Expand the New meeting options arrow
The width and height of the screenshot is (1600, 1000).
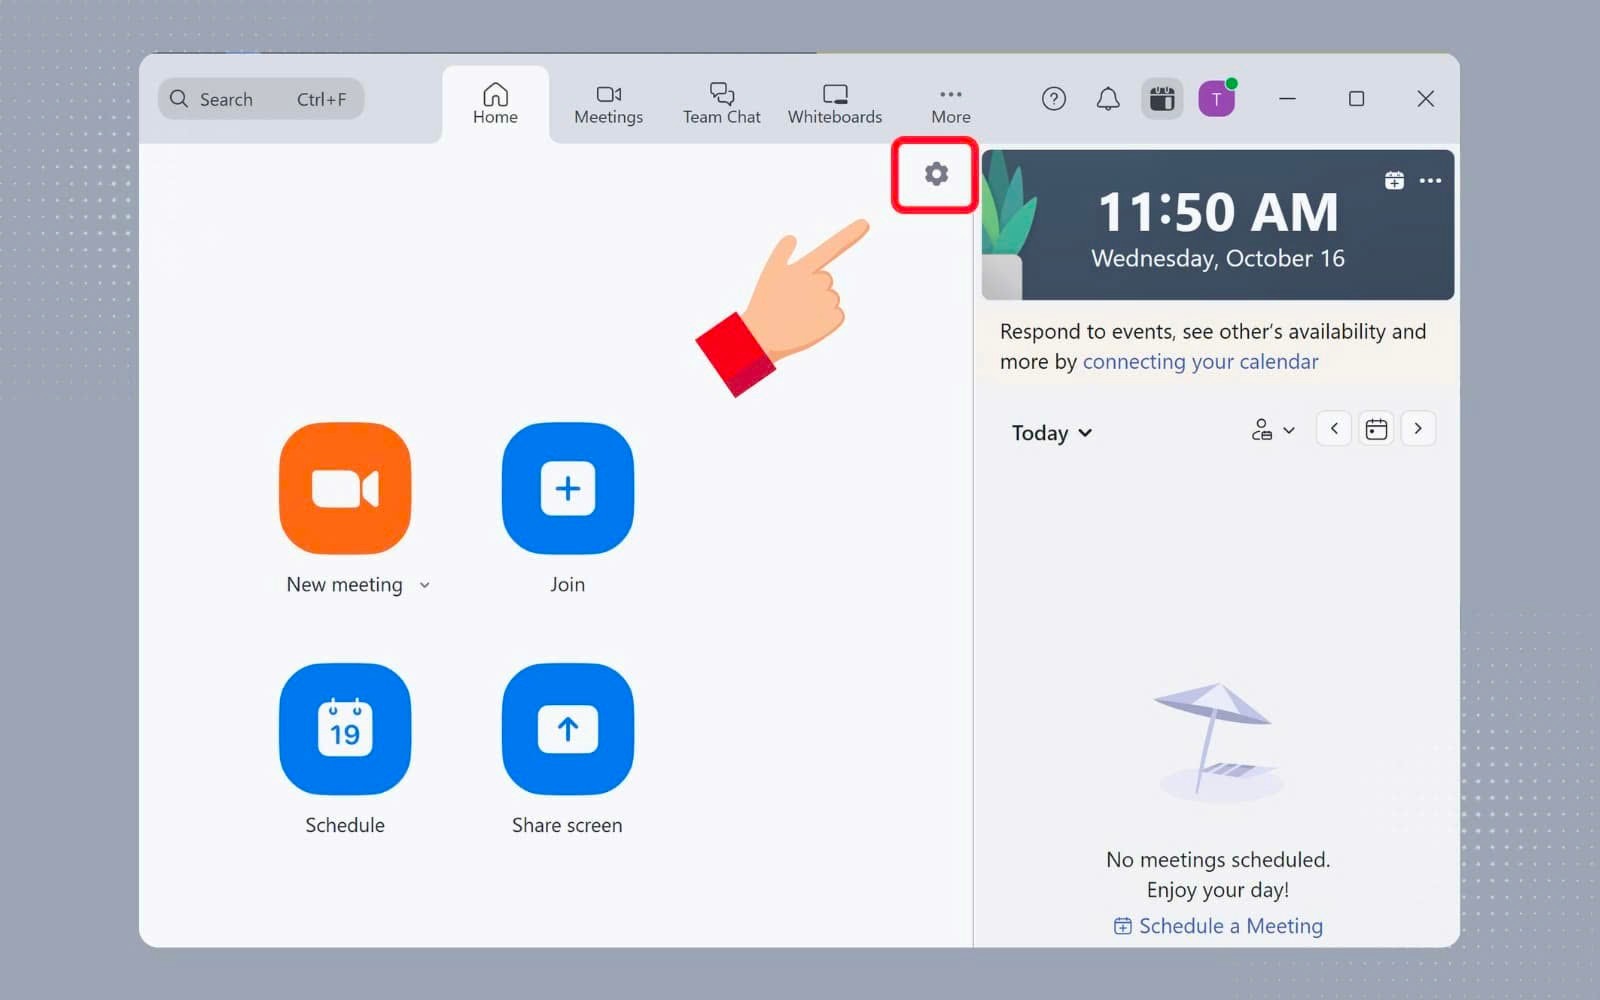tap(425, 585)
